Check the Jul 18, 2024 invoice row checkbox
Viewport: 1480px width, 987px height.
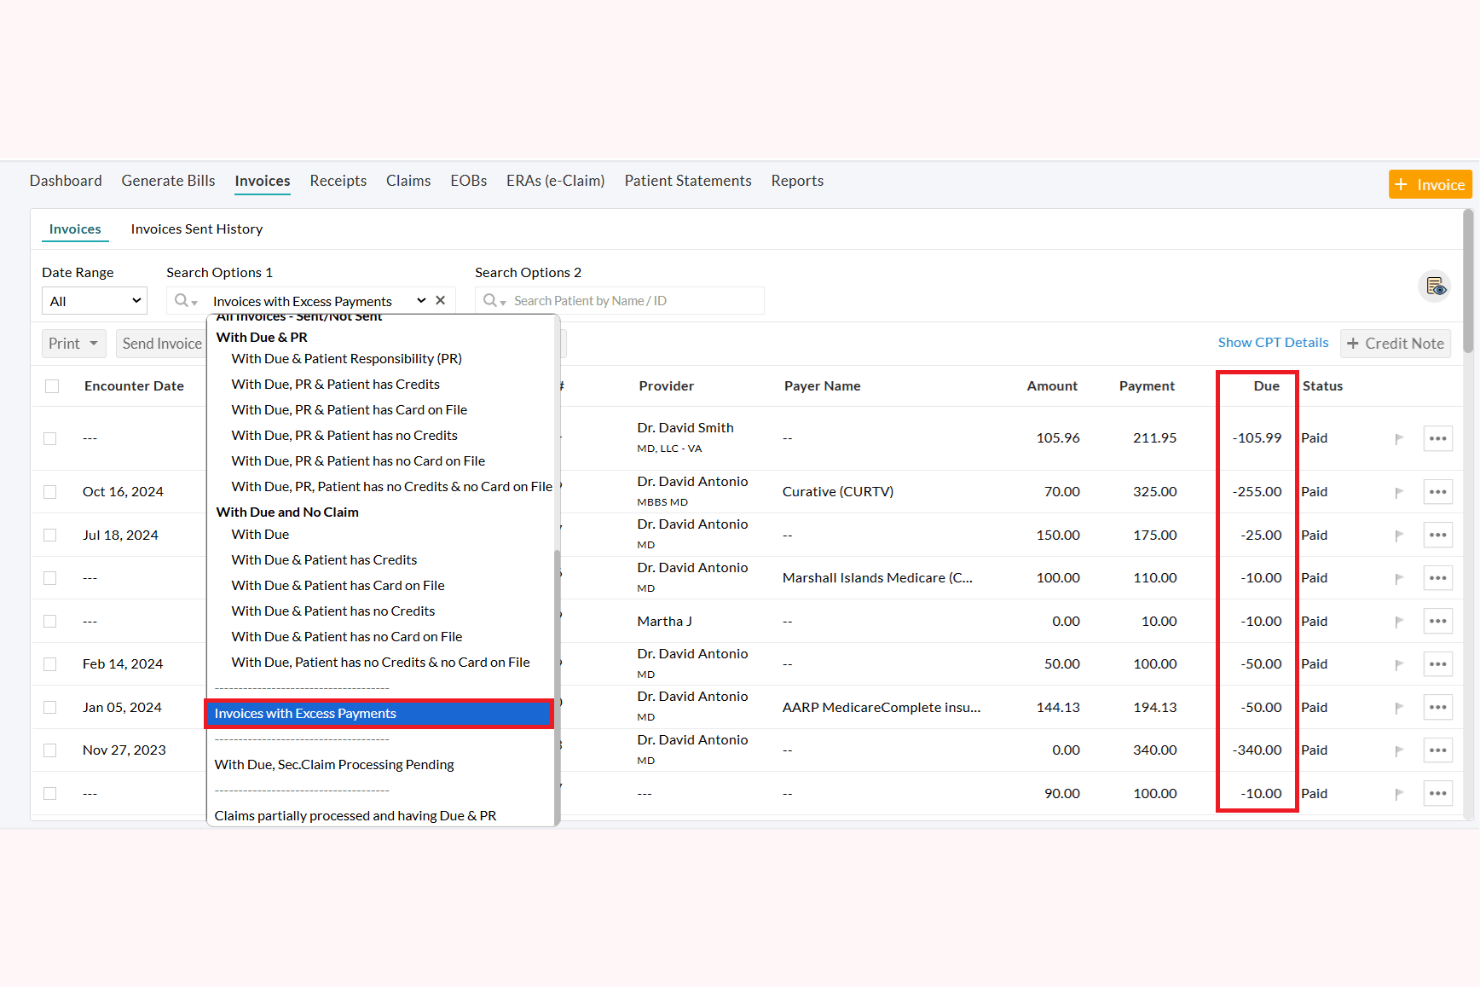[50, 534]
